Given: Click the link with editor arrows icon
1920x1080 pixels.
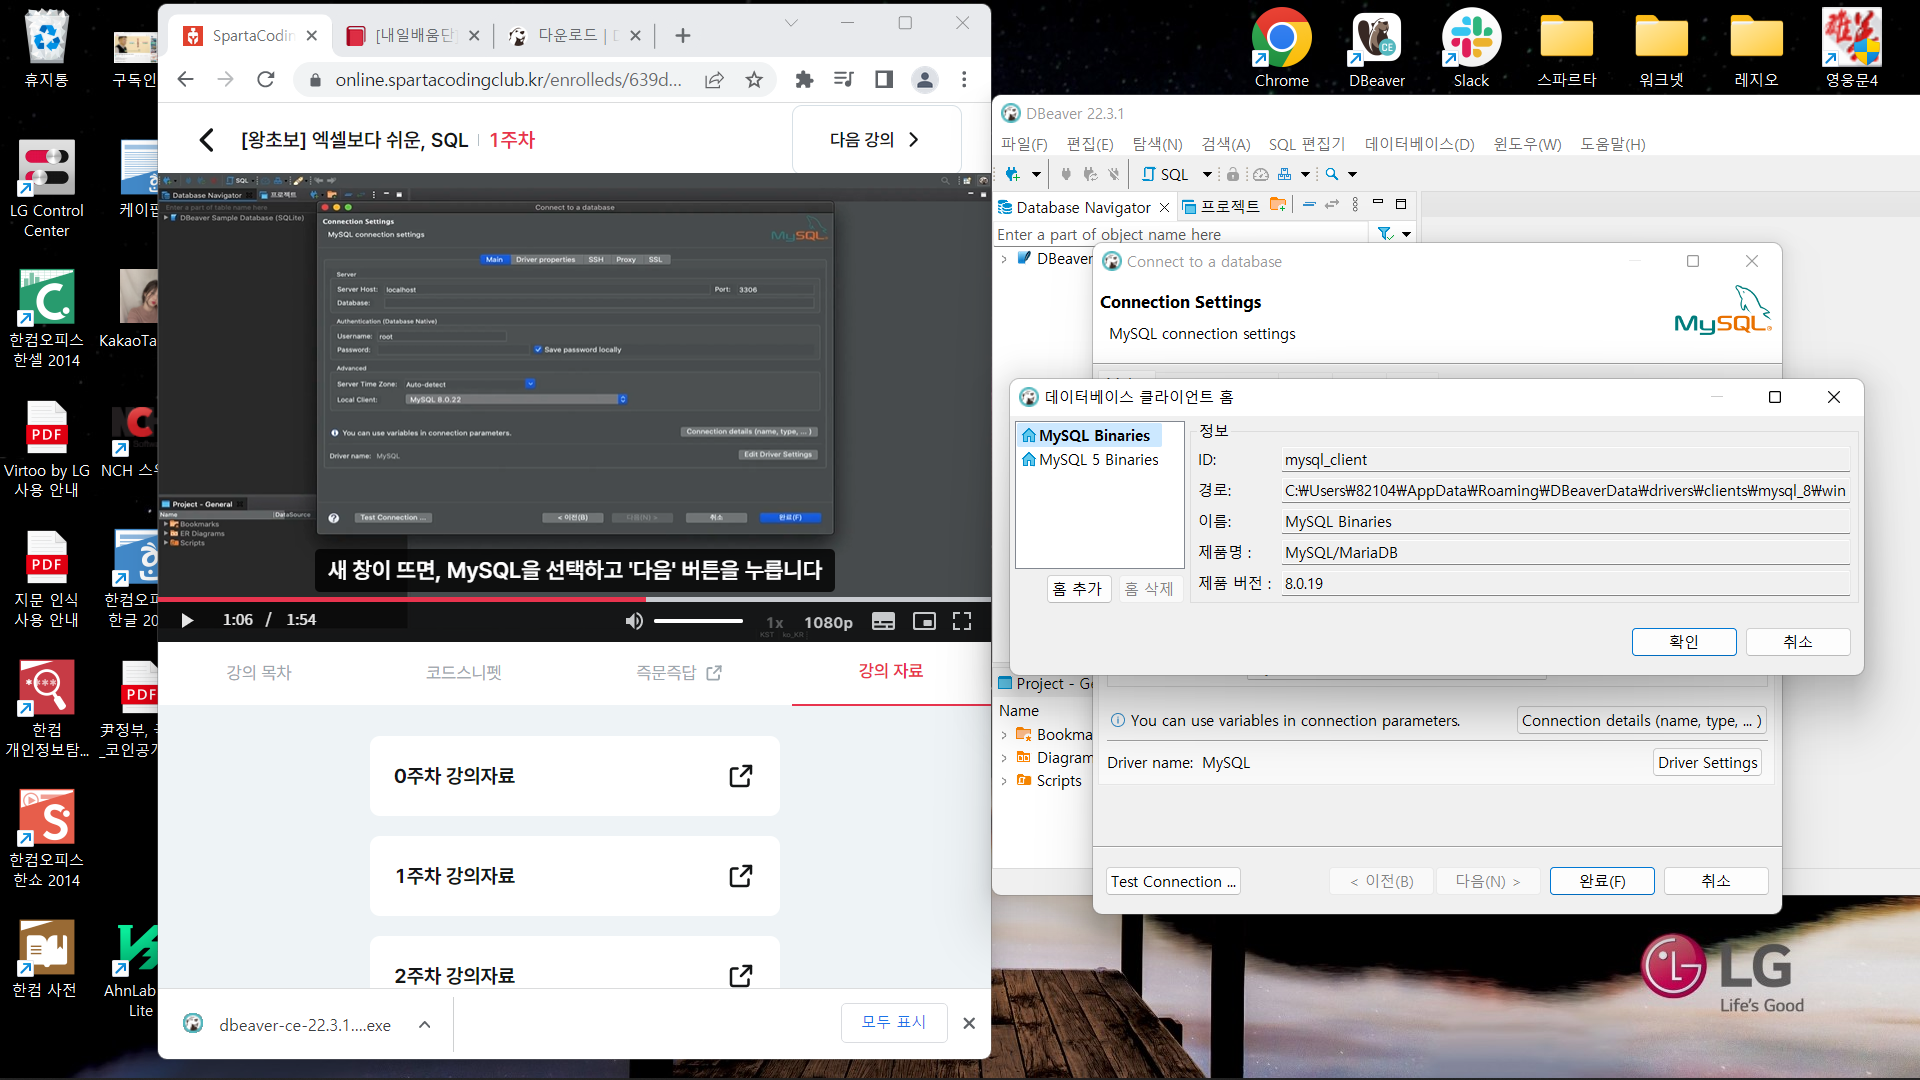Looking at the screenshot, I should (x=1331, y=205).
